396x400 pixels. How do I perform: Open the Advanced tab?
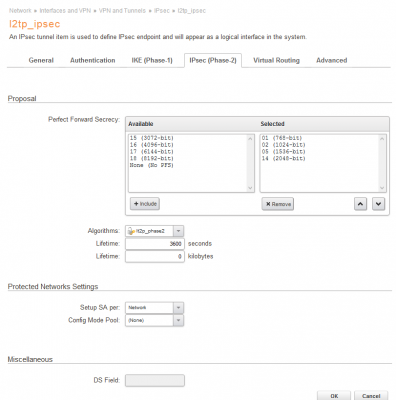click(x=332, y=60)
